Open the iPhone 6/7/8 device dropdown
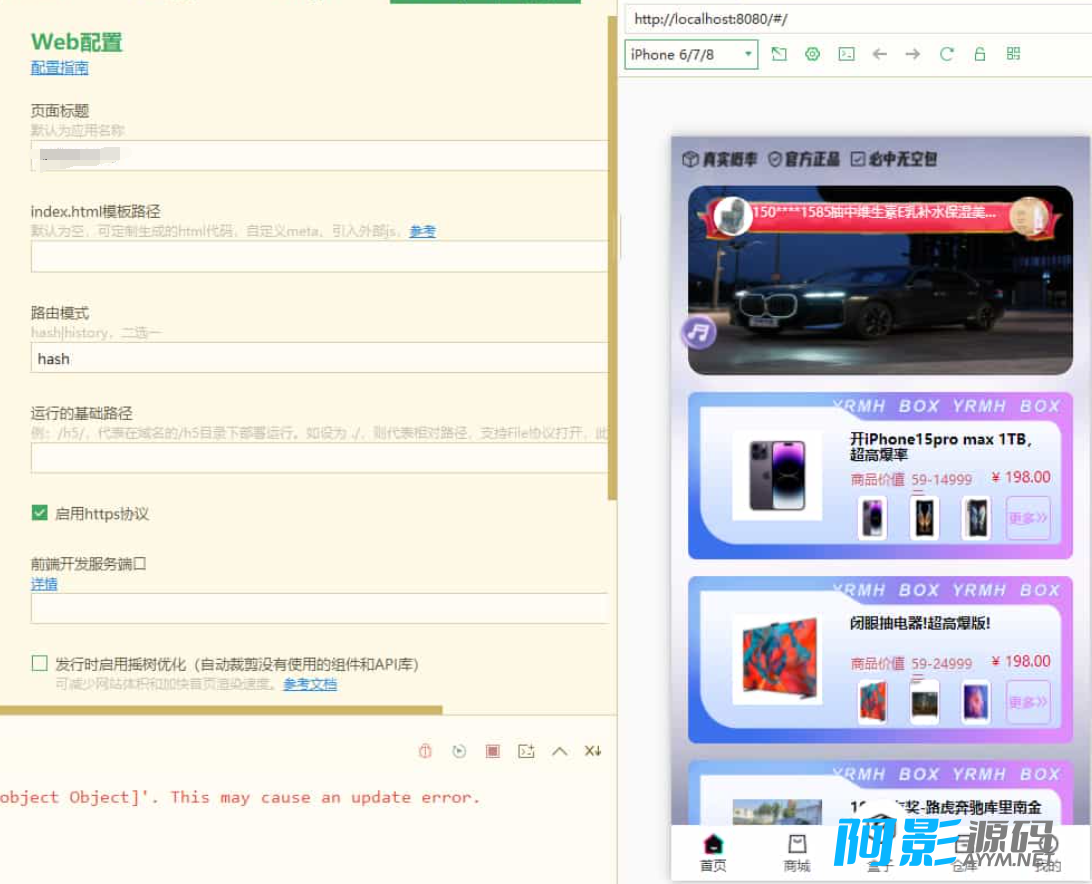The width and height of the screenshot is (1092, 884). tap(691, 54)
